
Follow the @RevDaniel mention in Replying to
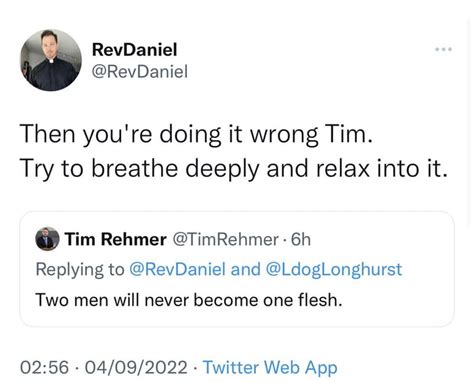pyautogui.click(x=177, y=269)
